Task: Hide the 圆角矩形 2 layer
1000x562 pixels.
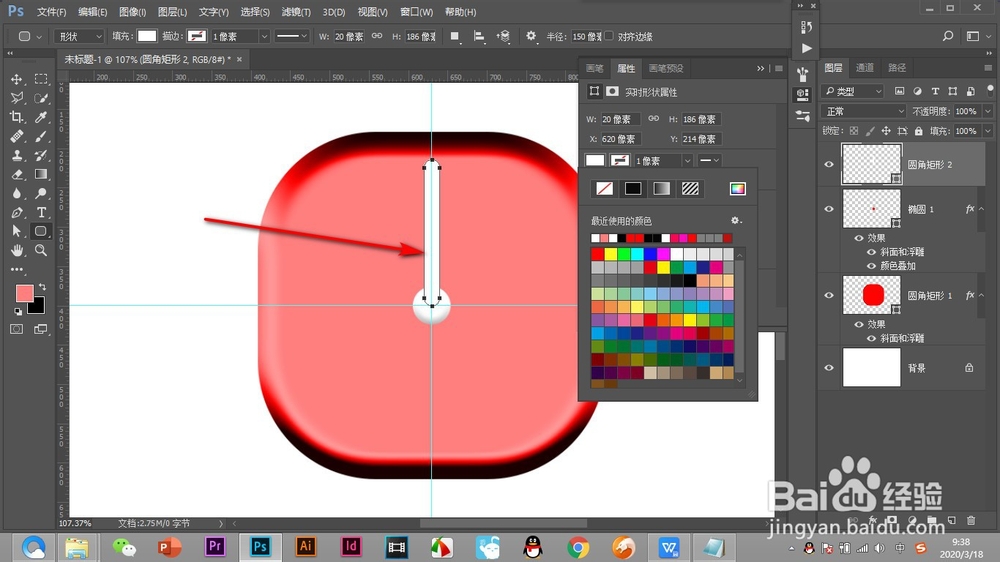Action: tap(829, 165)
